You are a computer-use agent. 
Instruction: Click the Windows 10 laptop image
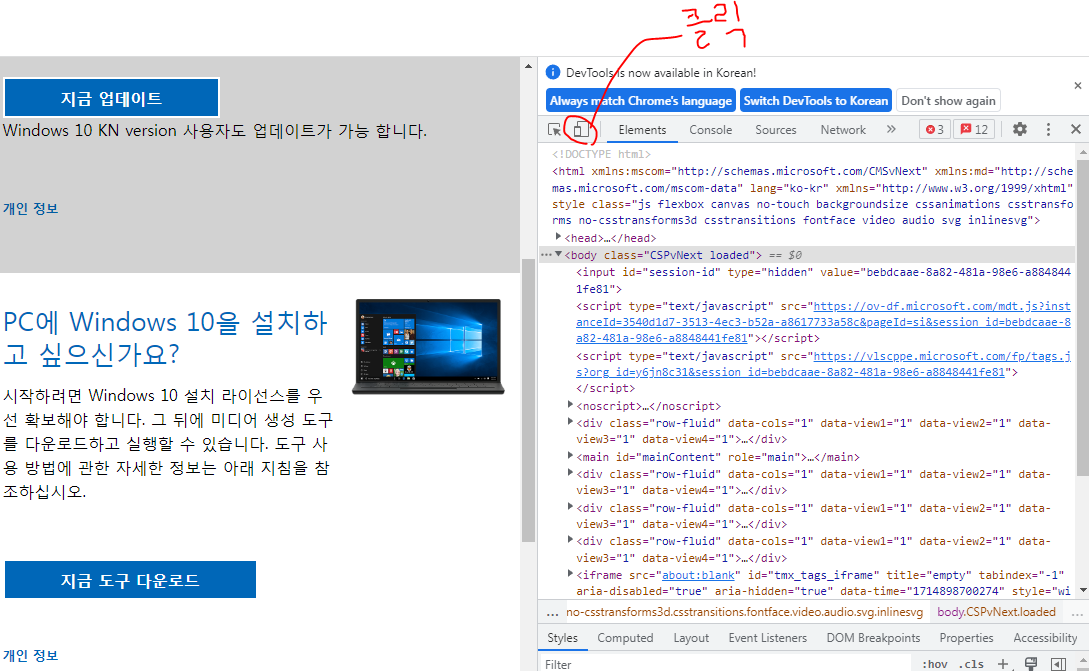pyautogui.click(x=429, y=347)
